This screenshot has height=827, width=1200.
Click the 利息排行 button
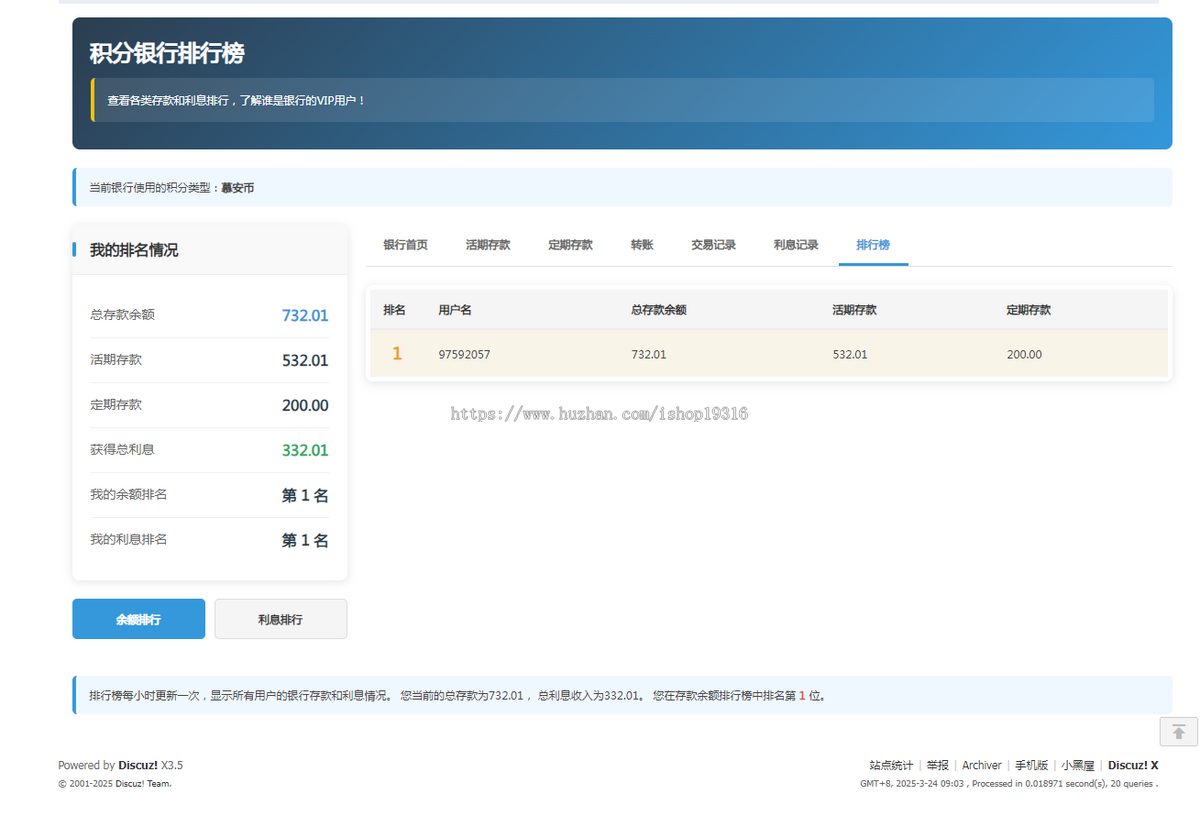point(280,619)
